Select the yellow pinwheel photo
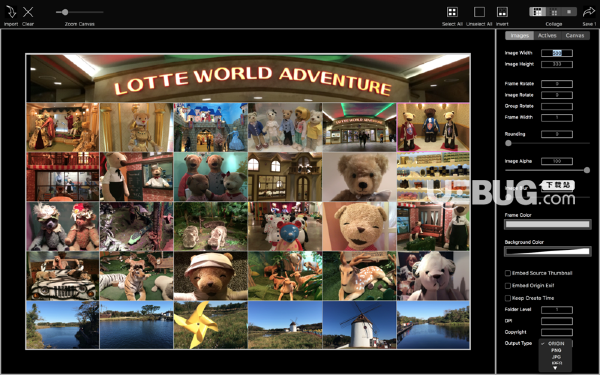Image resolution: width=600 pixels, height=375 pixels. [210, 325]
